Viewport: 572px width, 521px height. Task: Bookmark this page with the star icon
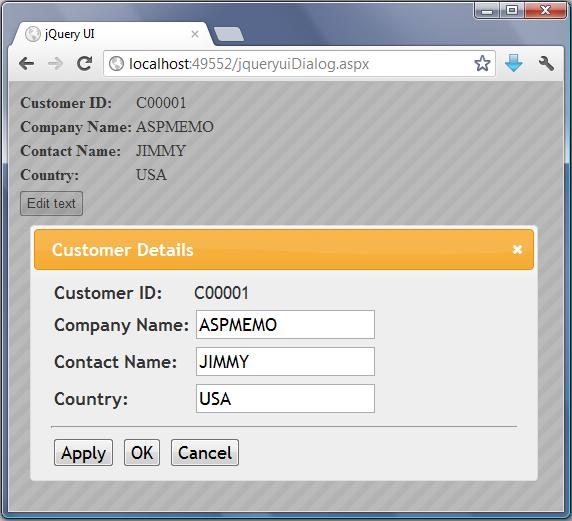(x=482, y=63)
